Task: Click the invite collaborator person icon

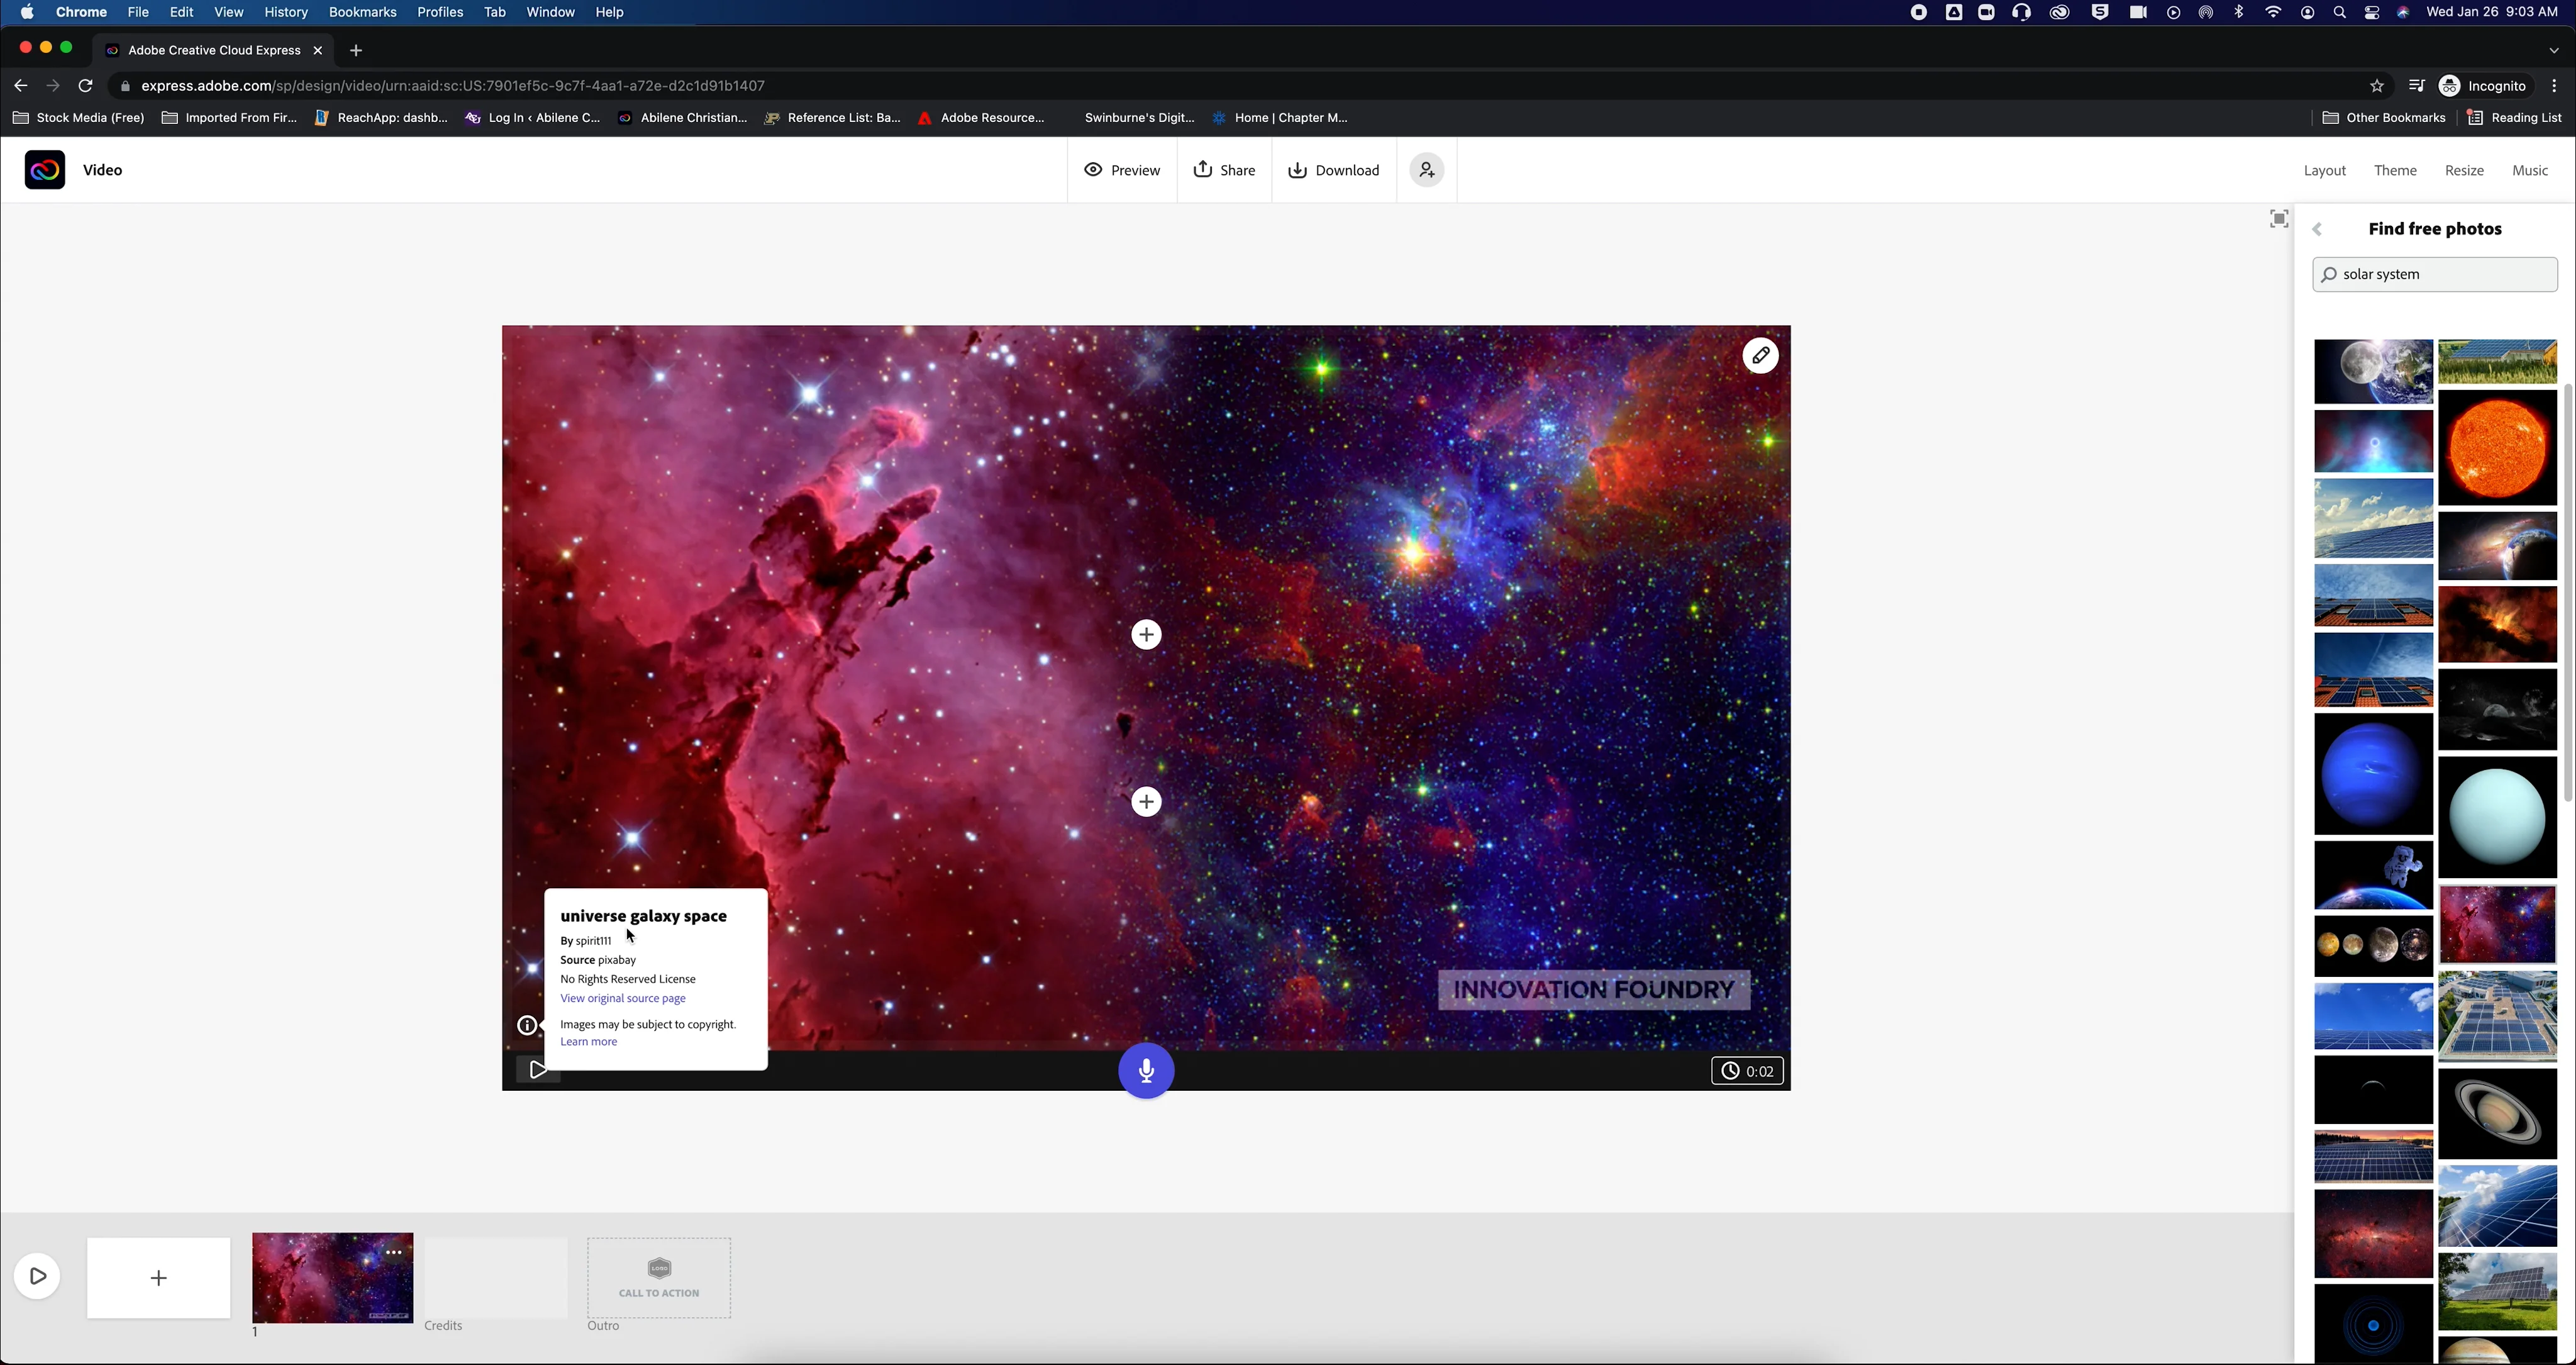Action: click(1427, 170)
